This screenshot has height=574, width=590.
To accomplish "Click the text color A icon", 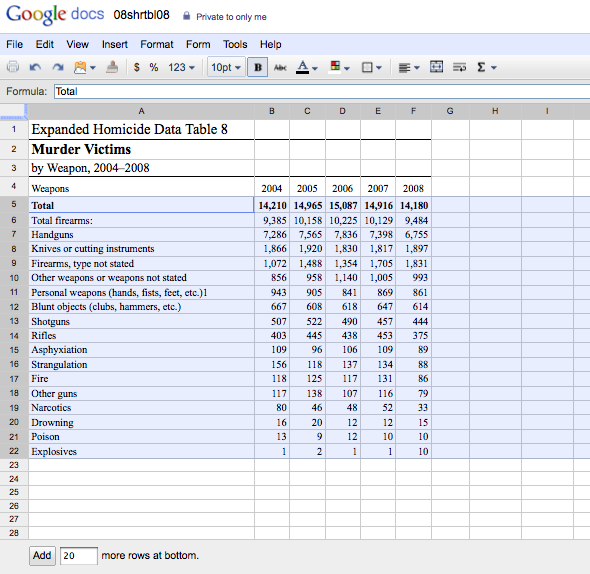I will [302, 67].
